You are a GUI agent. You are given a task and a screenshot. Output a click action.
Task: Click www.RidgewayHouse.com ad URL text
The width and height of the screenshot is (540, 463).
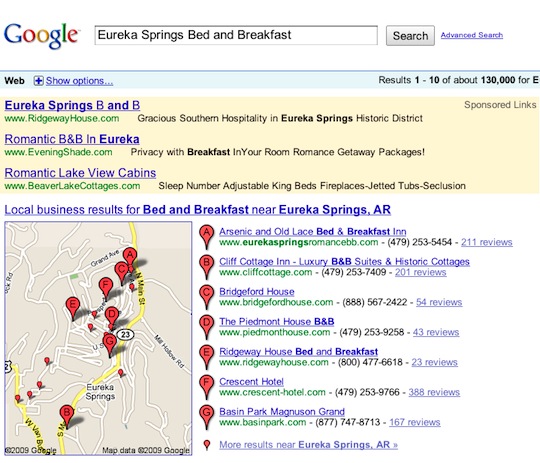point(62,119)
